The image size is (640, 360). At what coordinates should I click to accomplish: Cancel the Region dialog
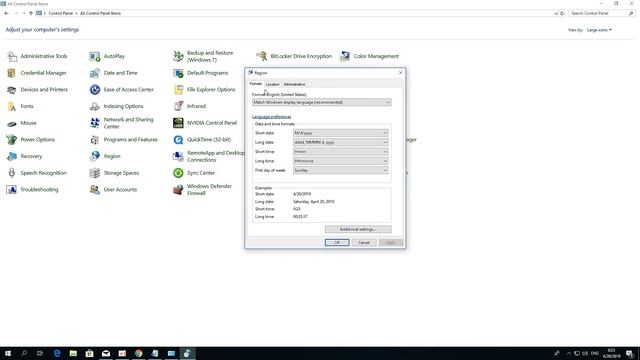click(x=364, y=242)
